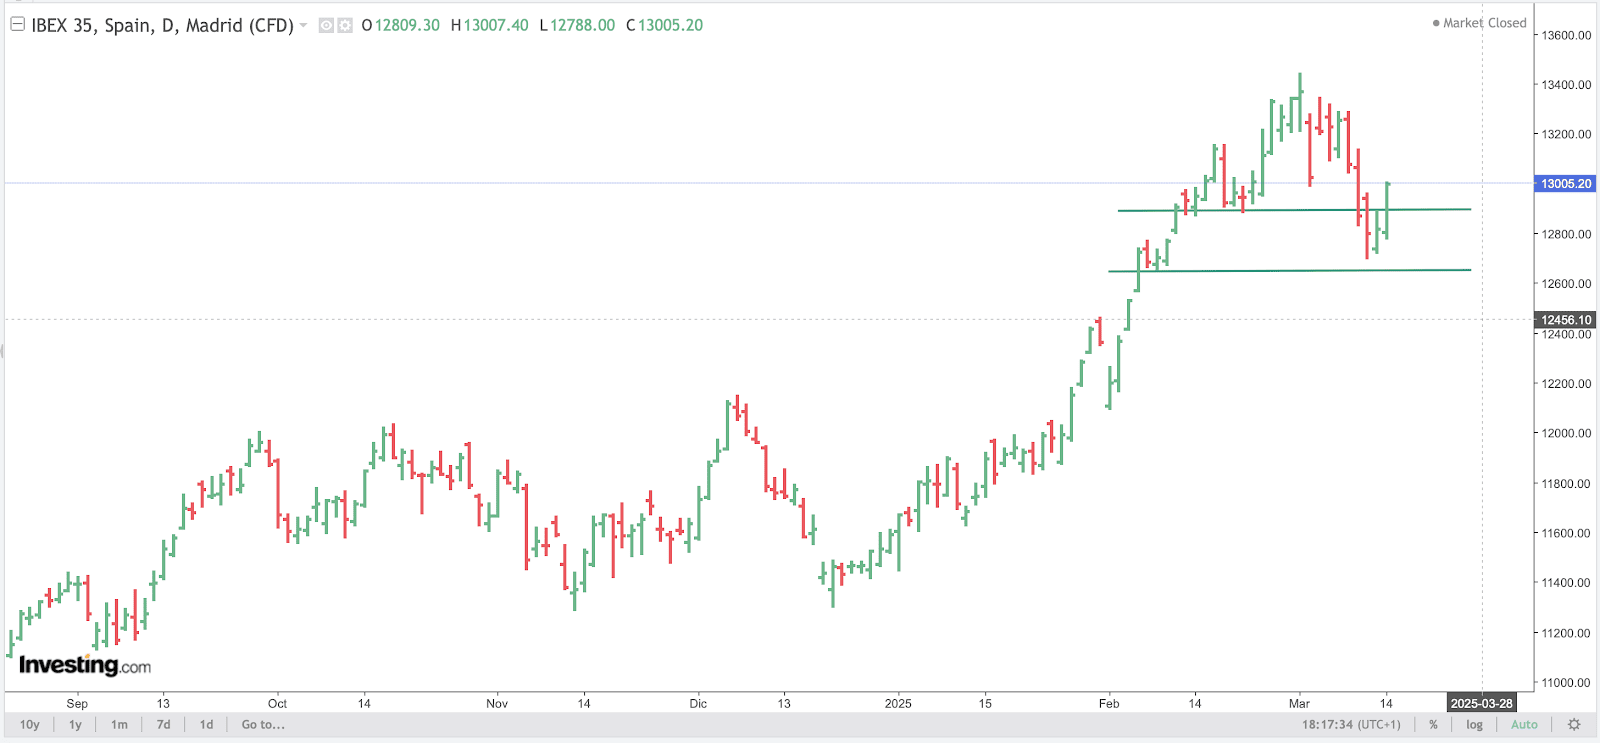Toggle log scale mode
The height and width of the screenshot is (743, 1600).
pos(1474,725)
